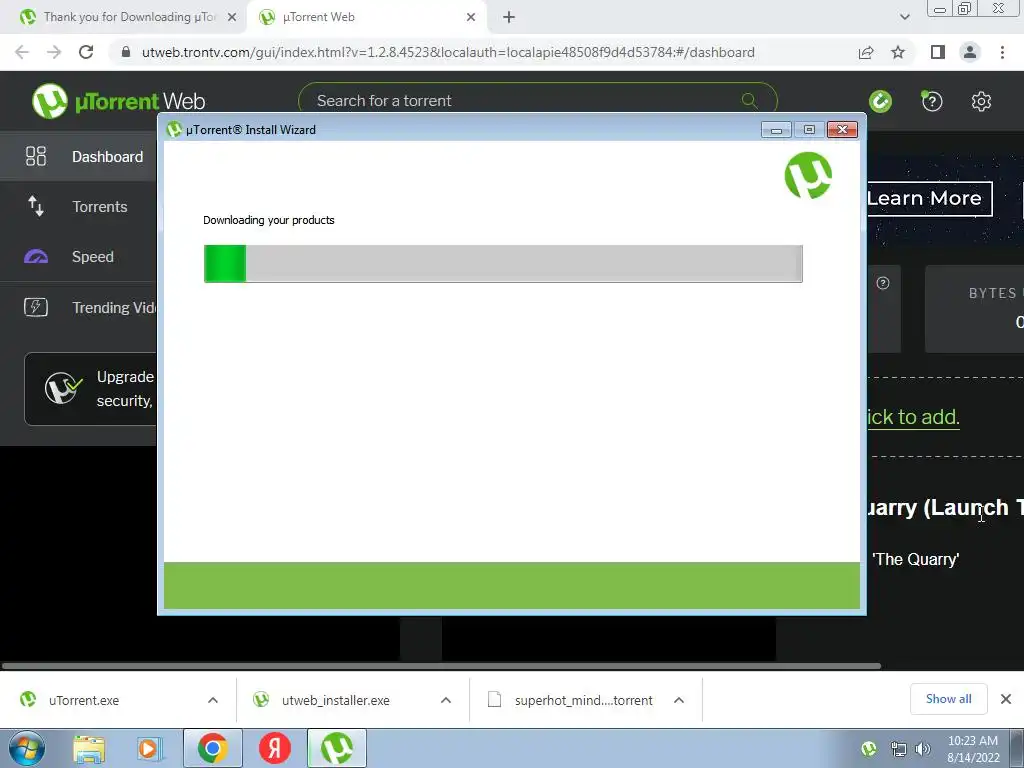Screen dimensions: 1024x768
Task: Click the Upgrade security shield icon
Action: 63,389
